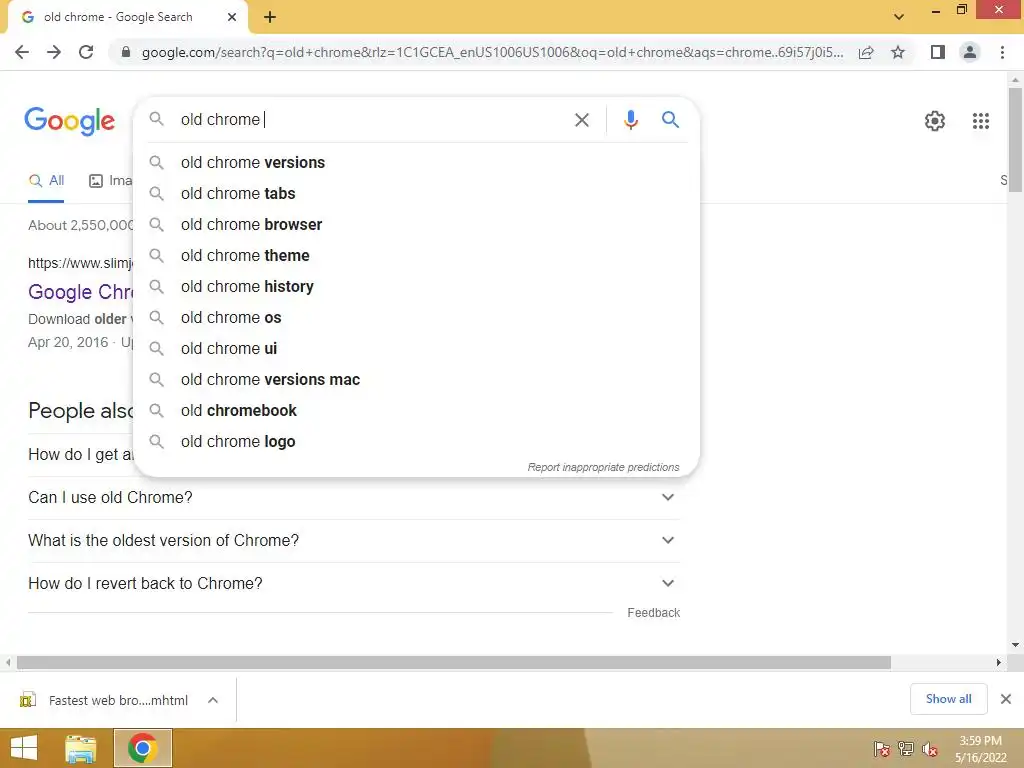Close the downloads bar
The image size is (1024, 768).
1006,699
